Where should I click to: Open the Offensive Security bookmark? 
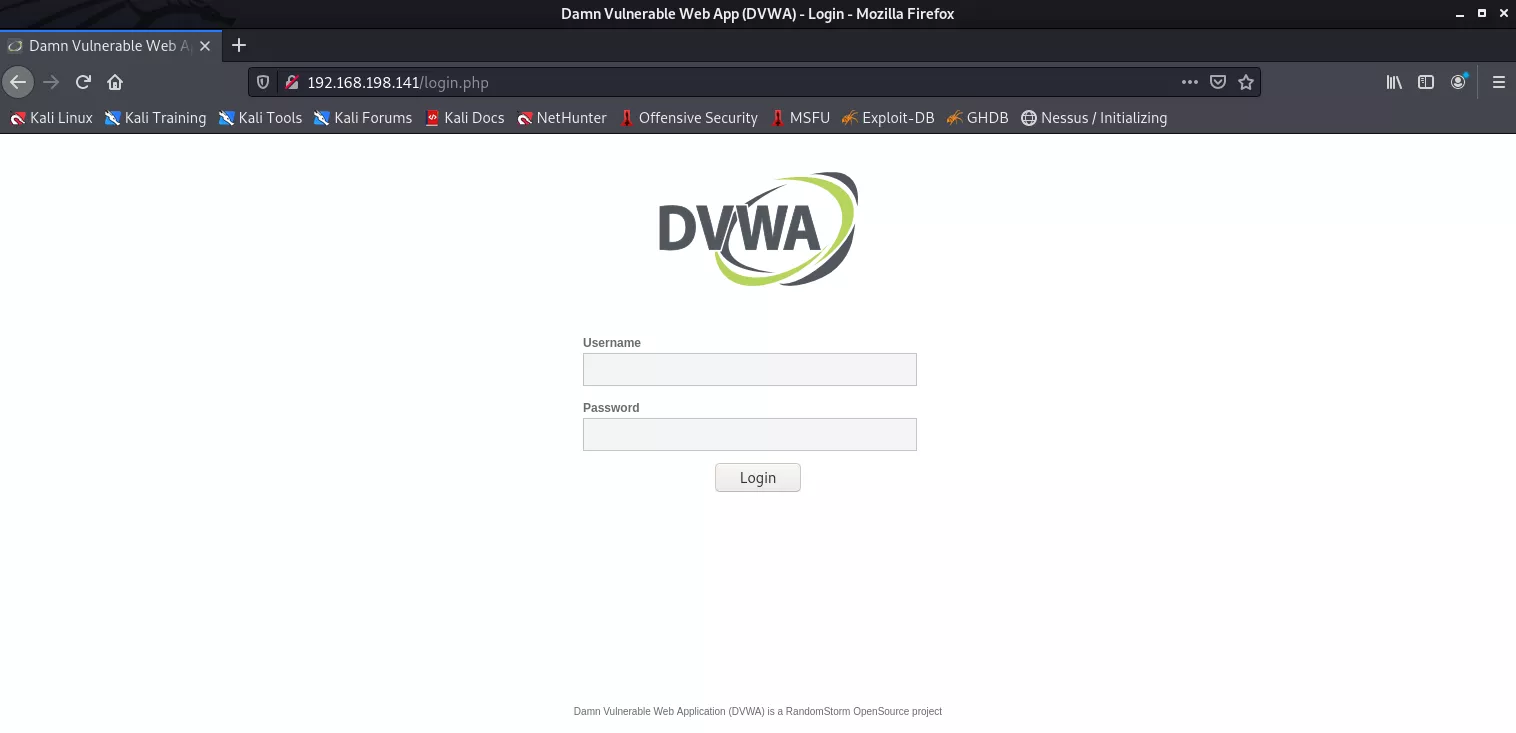(688, 118)
